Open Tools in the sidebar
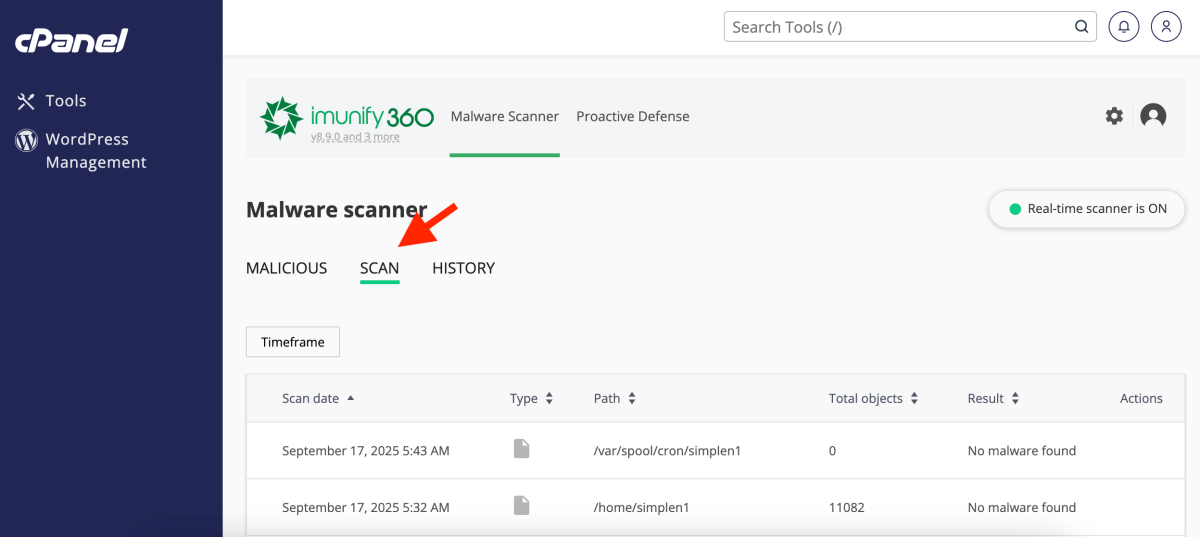1200x537 pixels. click(x=65, y=101)
